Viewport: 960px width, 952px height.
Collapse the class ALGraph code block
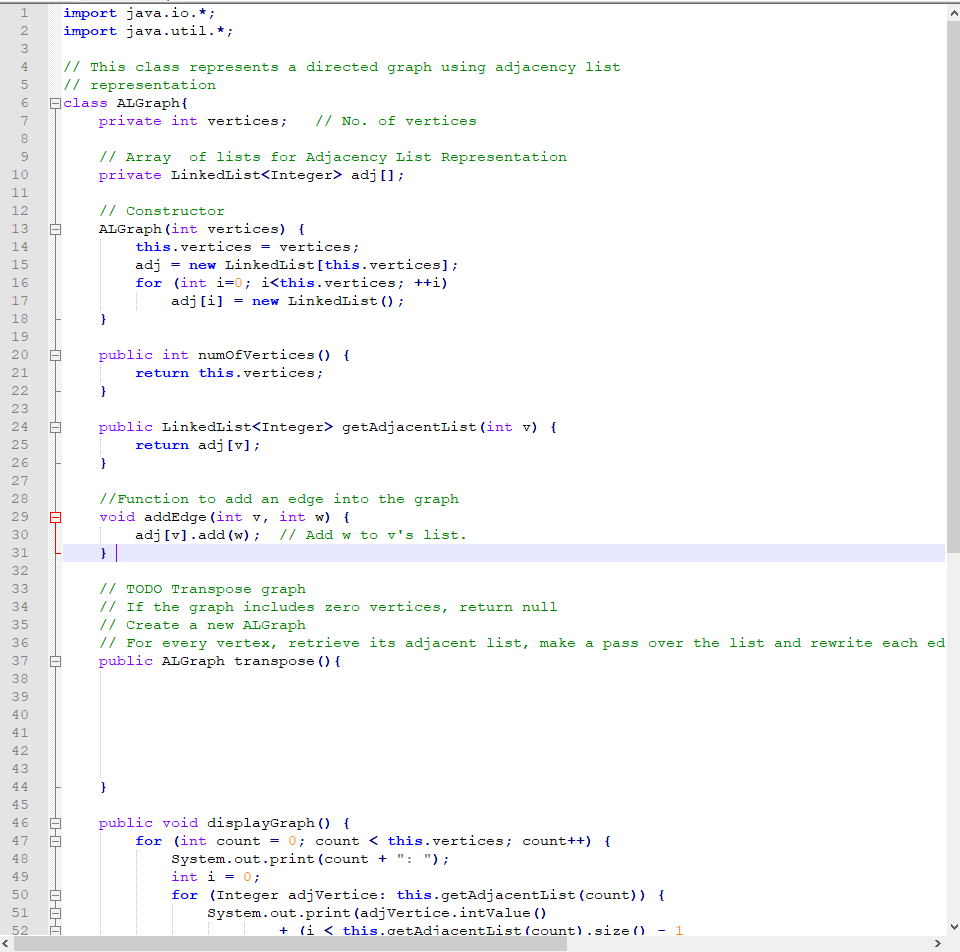point(55,102)
